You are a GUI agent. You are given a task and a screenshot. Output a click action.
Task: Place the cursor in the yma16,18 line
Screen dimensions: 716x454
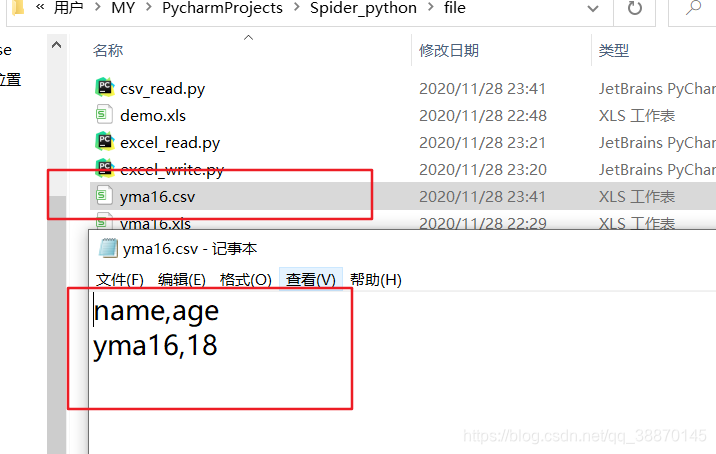pyautogui.click(x=155, y=346)
